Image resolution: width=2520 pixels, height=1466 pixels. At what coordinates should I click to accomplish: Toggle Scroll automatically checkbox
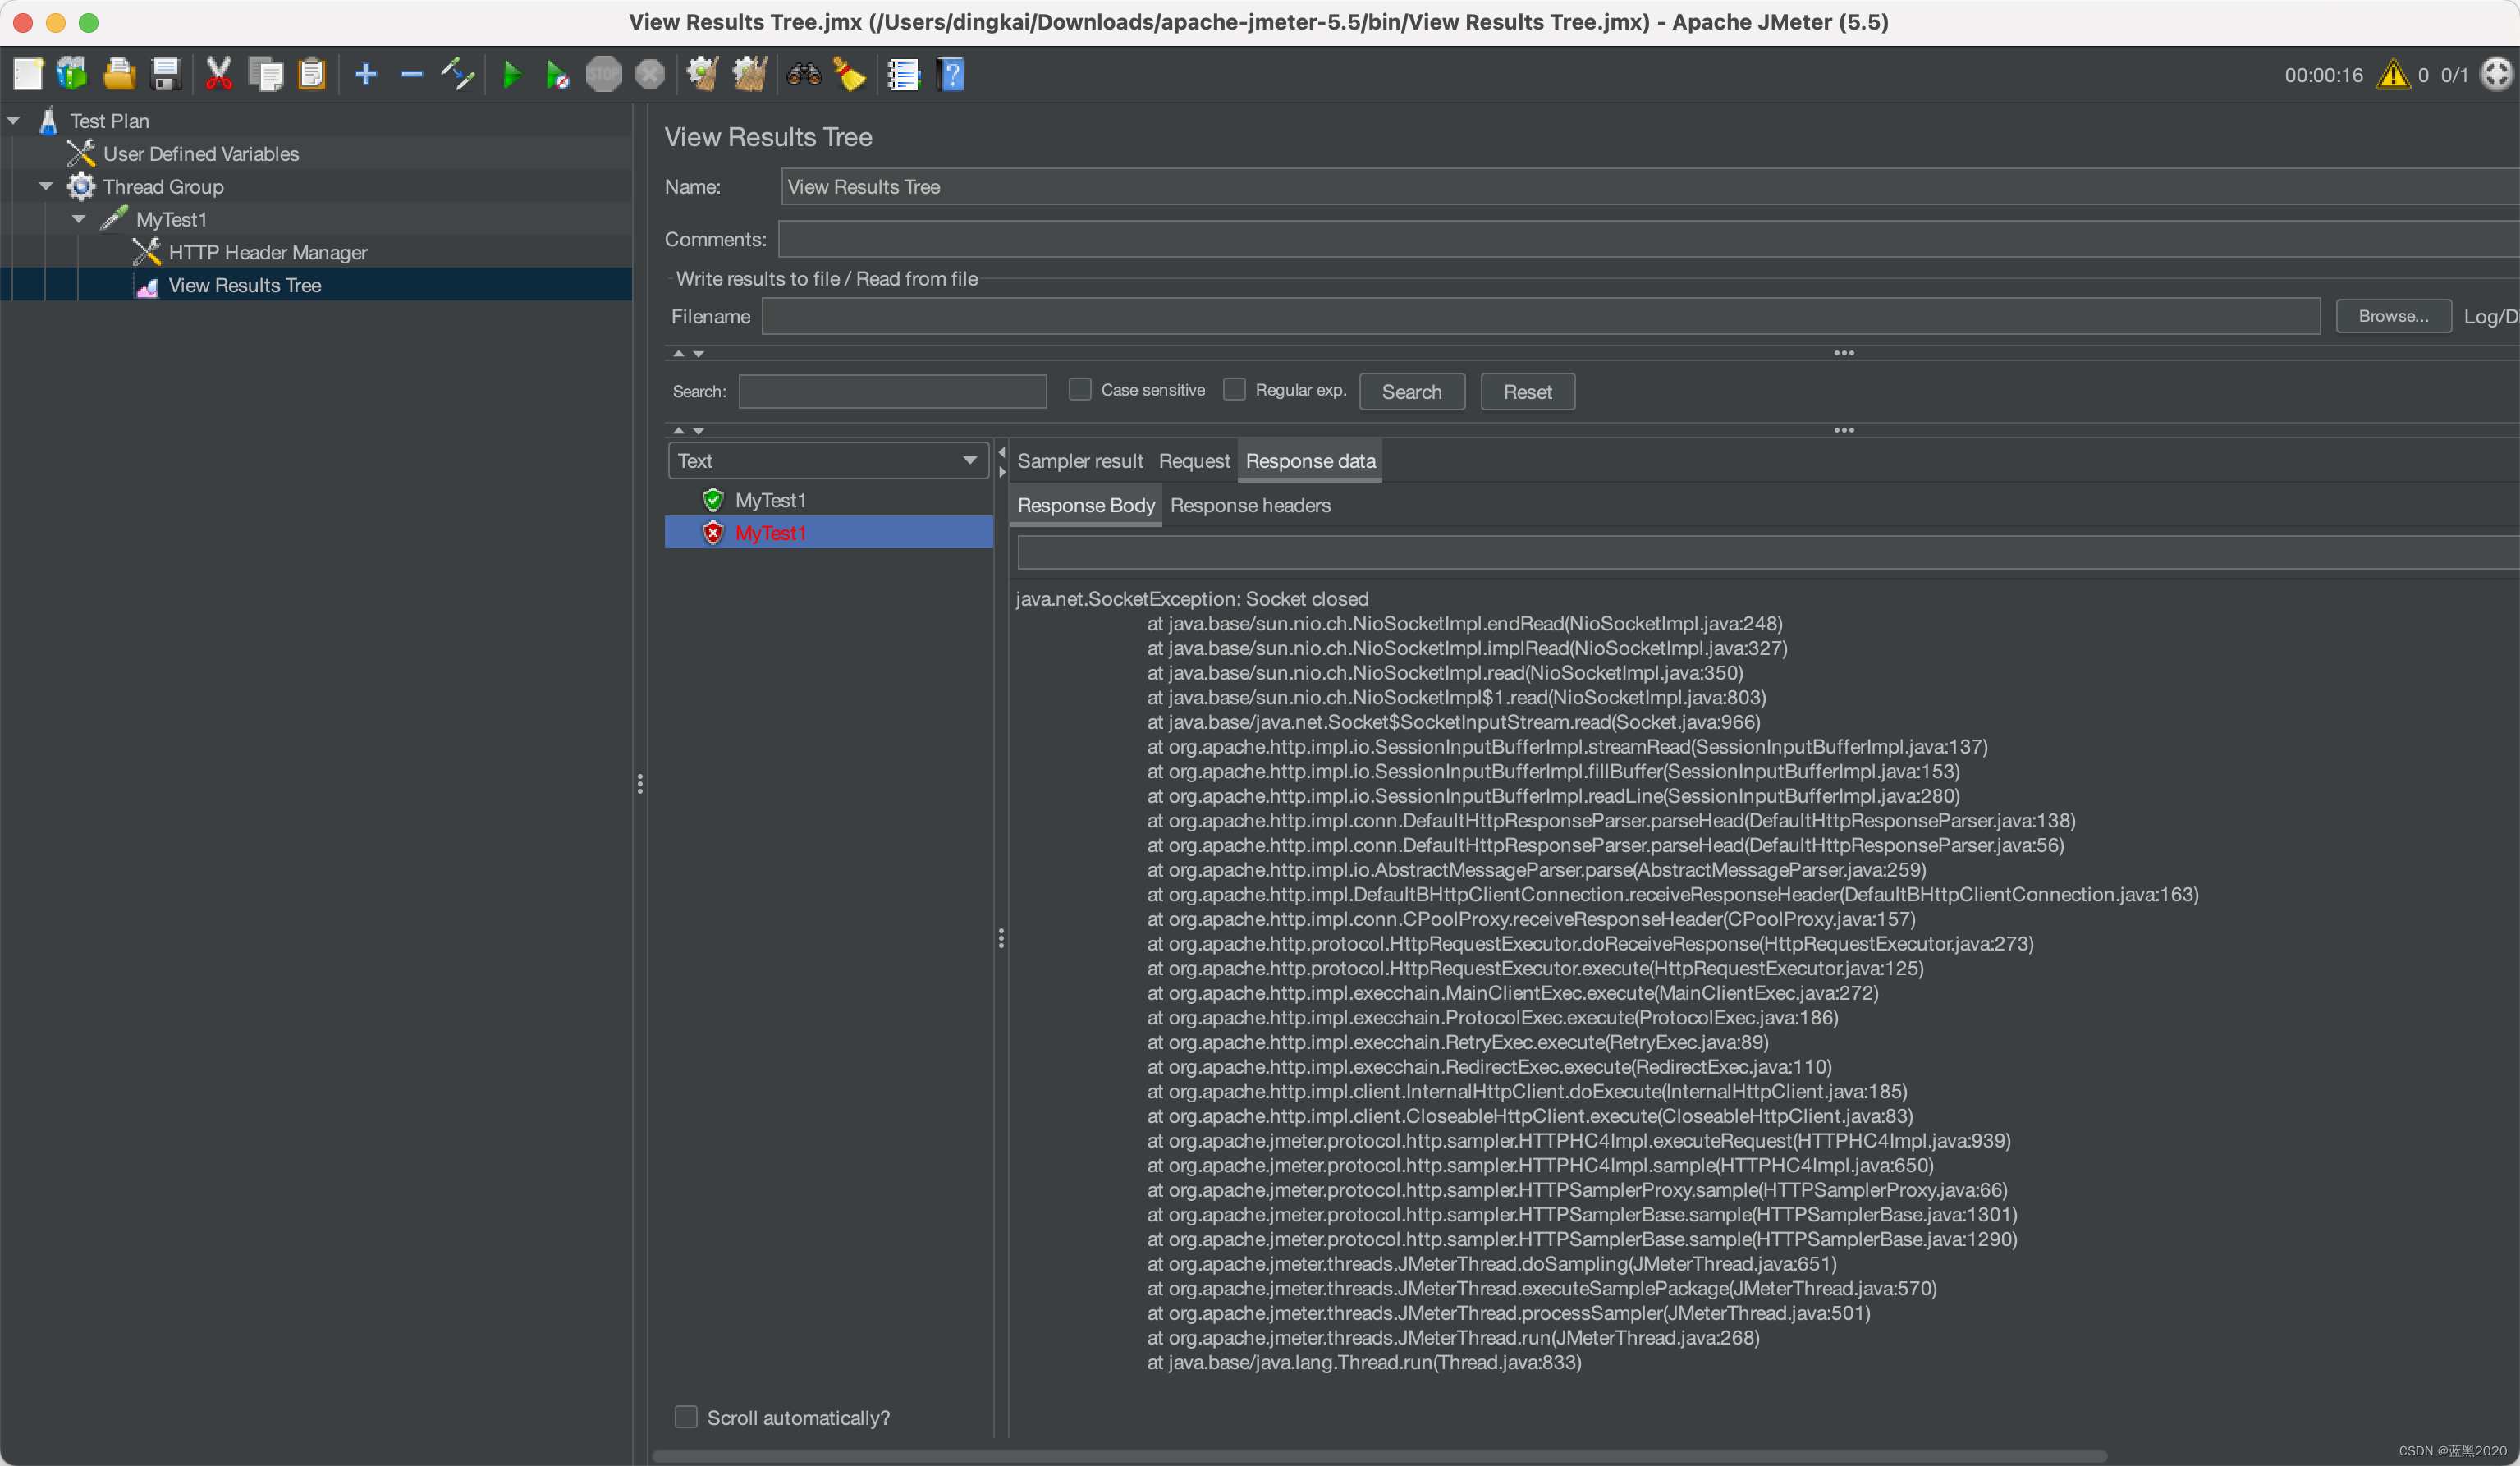tap(686, 1416)
